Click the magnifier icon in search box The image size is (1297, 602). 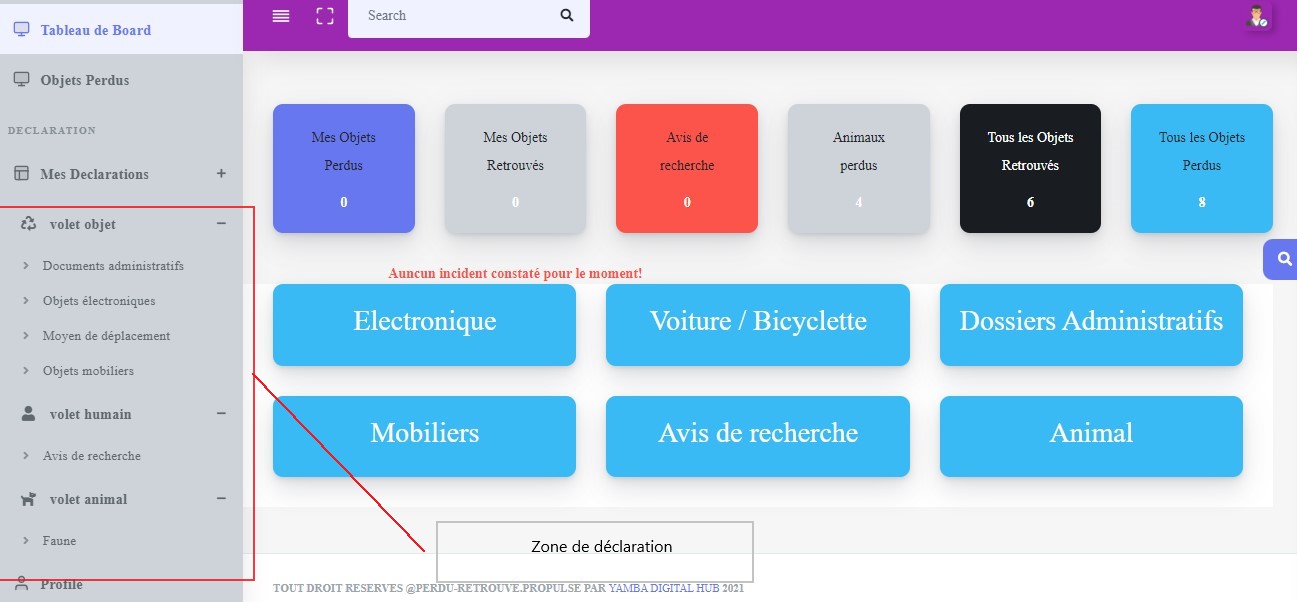pos(567,16)
